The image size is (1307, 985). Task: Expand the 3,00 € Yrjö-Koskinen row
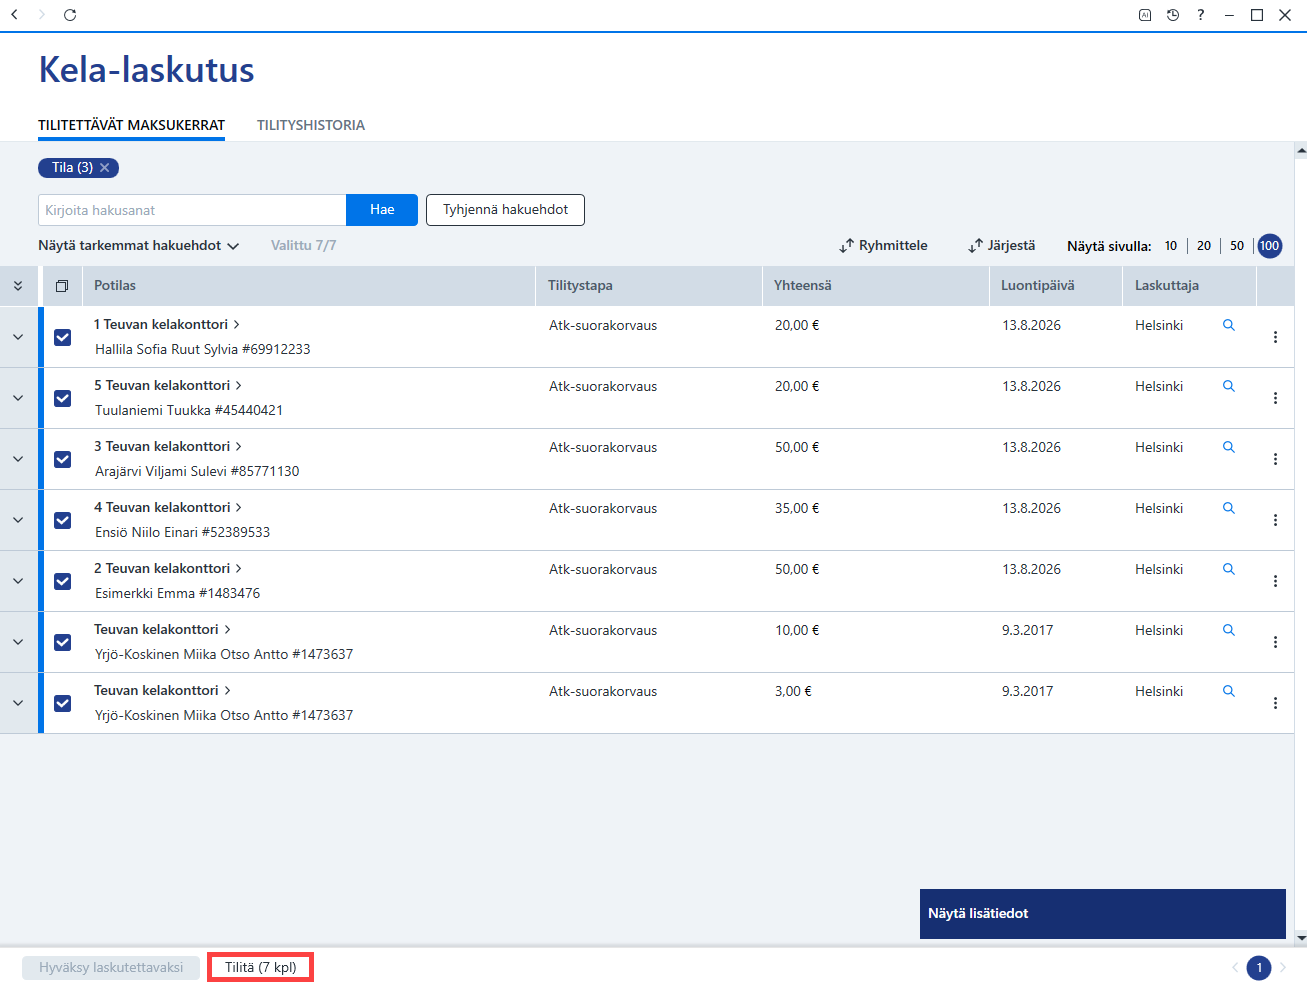tap(18, 703)
